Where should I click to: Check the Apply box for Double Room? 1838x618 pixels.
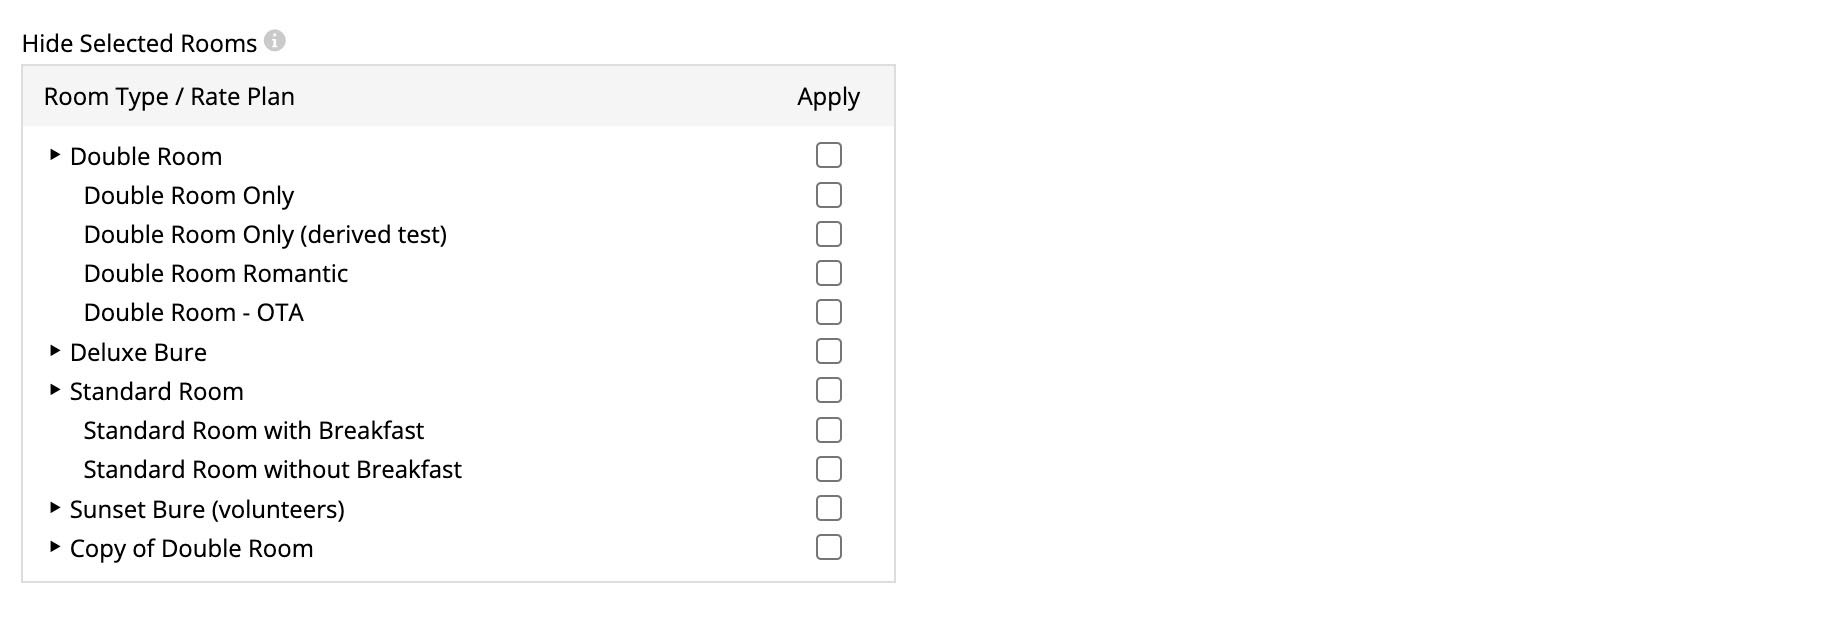(x=828, y=156)
